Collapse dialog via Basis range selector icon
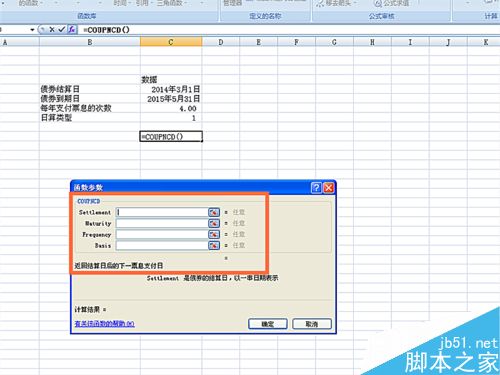The image size is (500, 375). pyautogui.click(x=214, y=245)
